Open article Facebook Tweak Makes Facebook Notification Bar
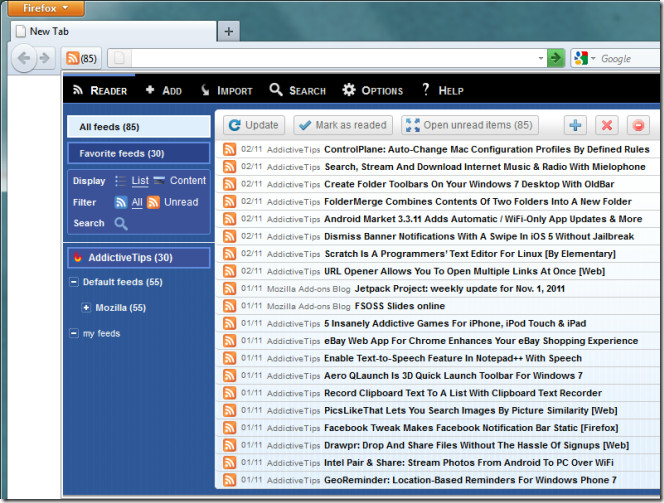 tap(471, 428)
